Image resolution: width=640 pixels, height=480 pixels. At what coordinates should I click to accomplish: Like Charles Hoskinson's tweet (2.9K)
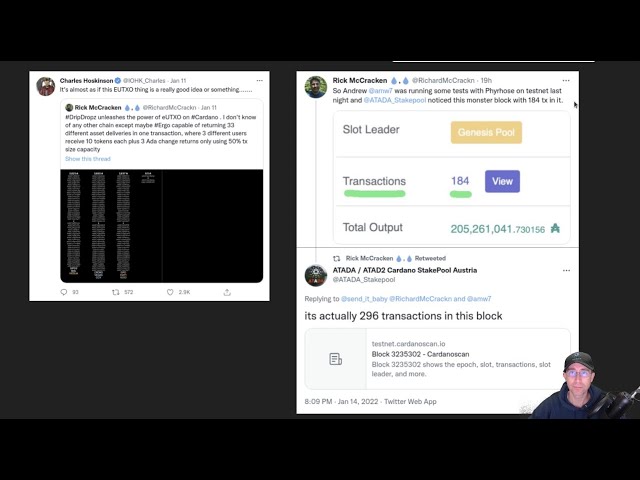(x=170, y=292)
